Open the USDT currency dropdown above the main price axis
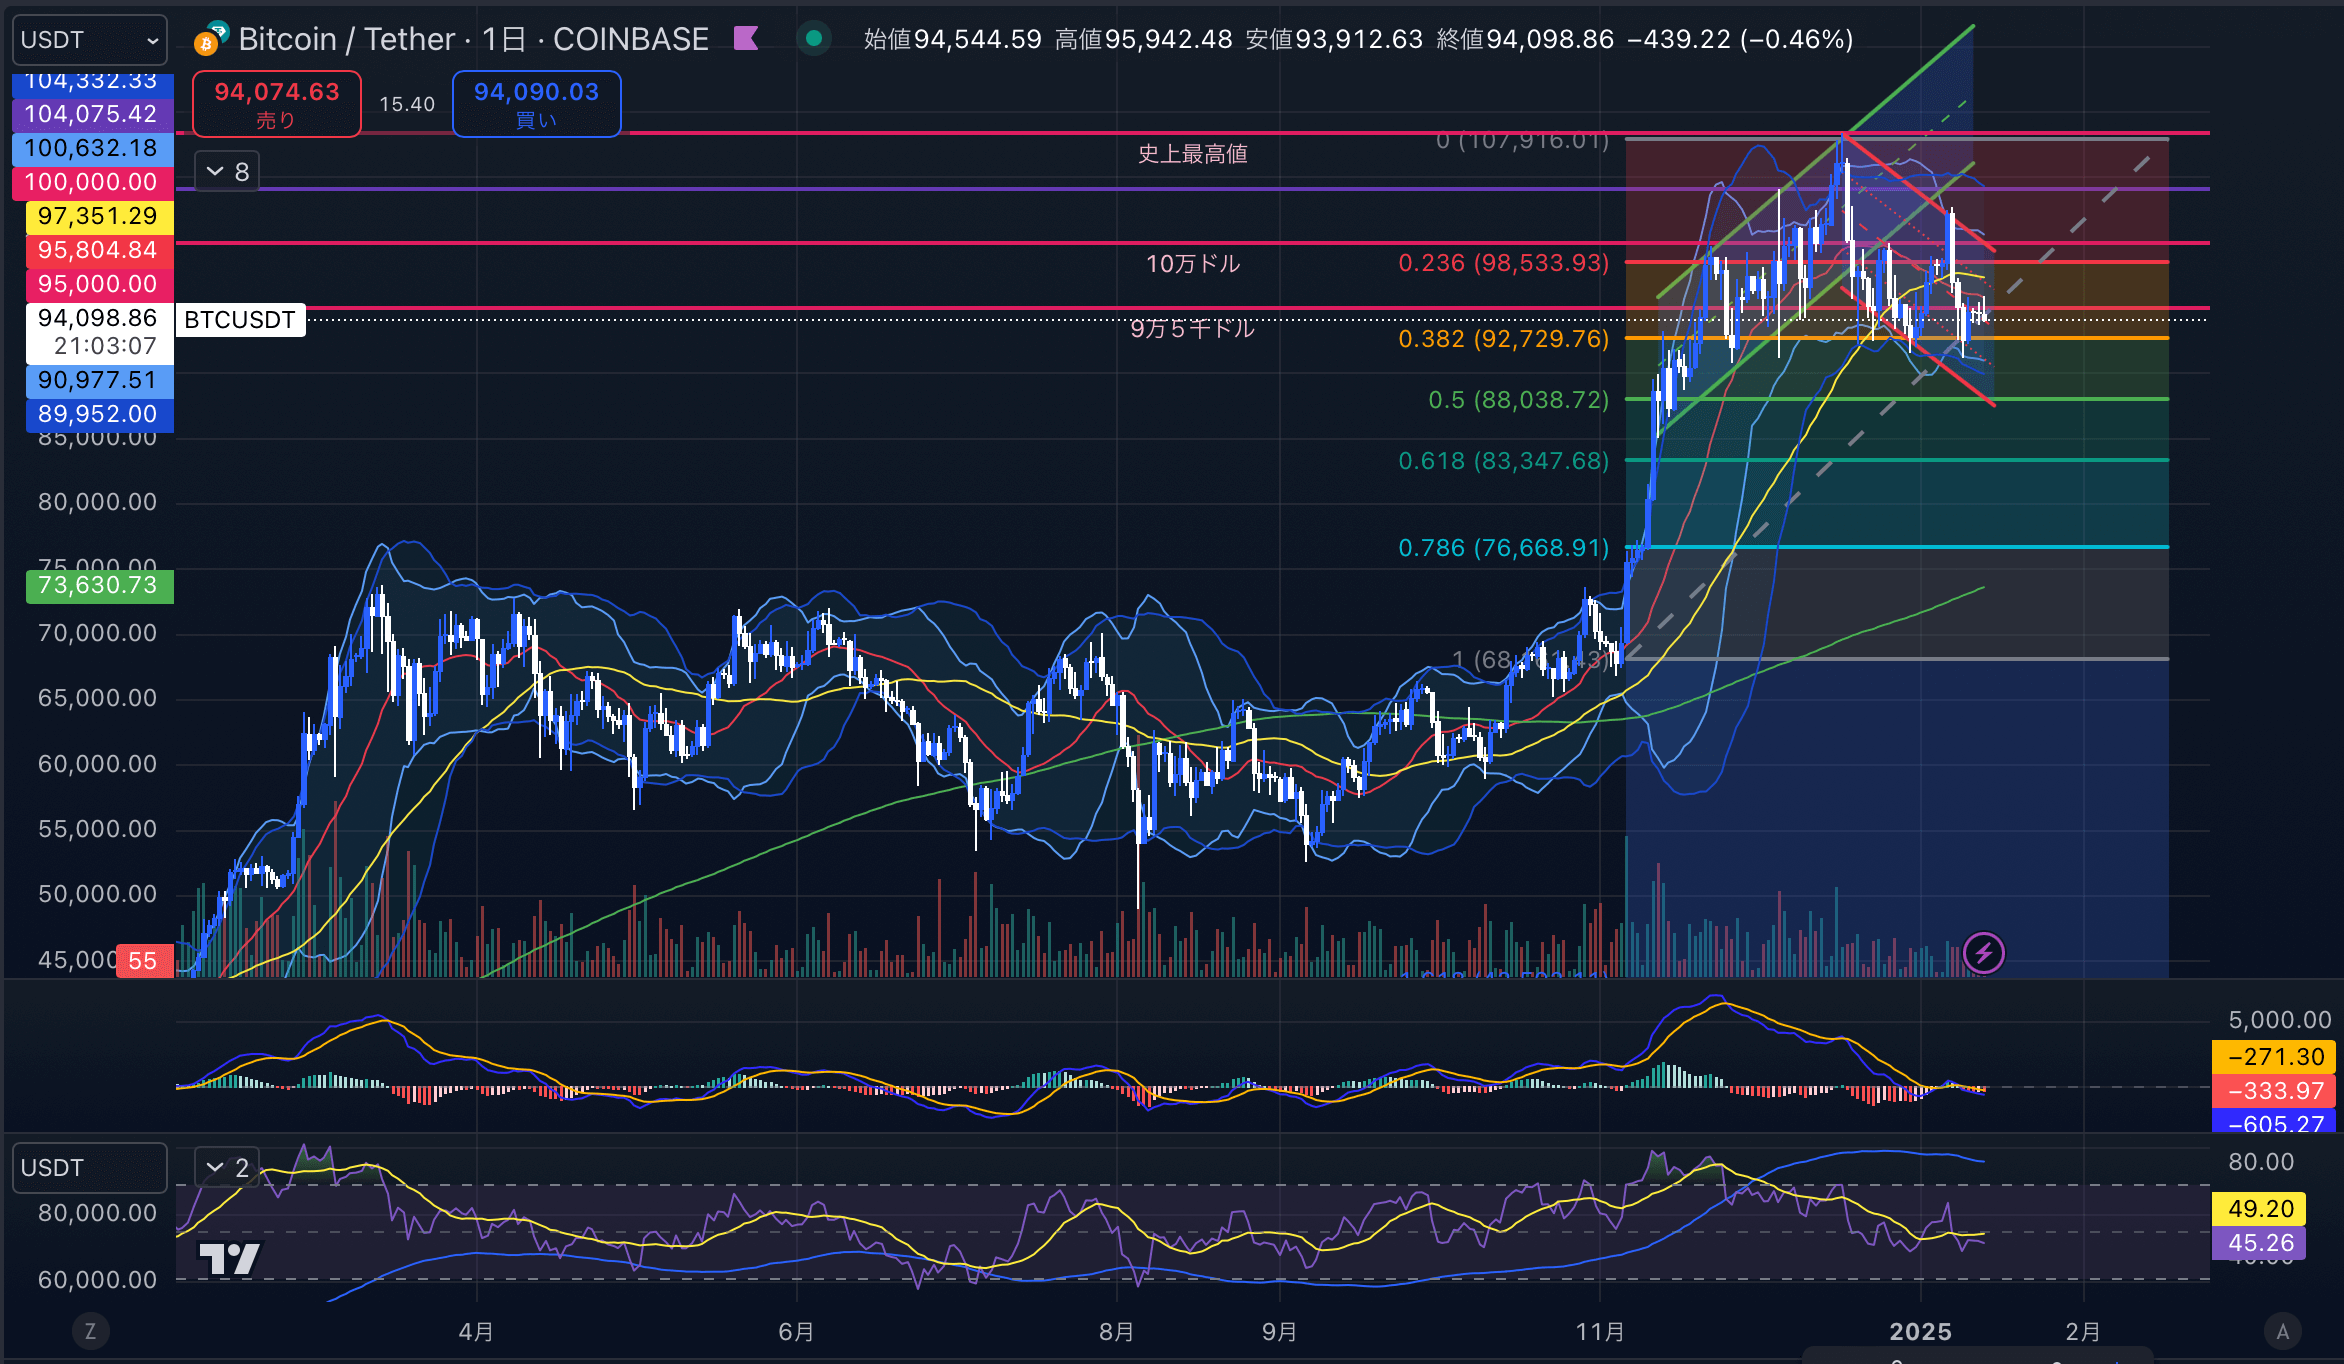This screenshot has height=1364, width=2344. pos(89,40)
